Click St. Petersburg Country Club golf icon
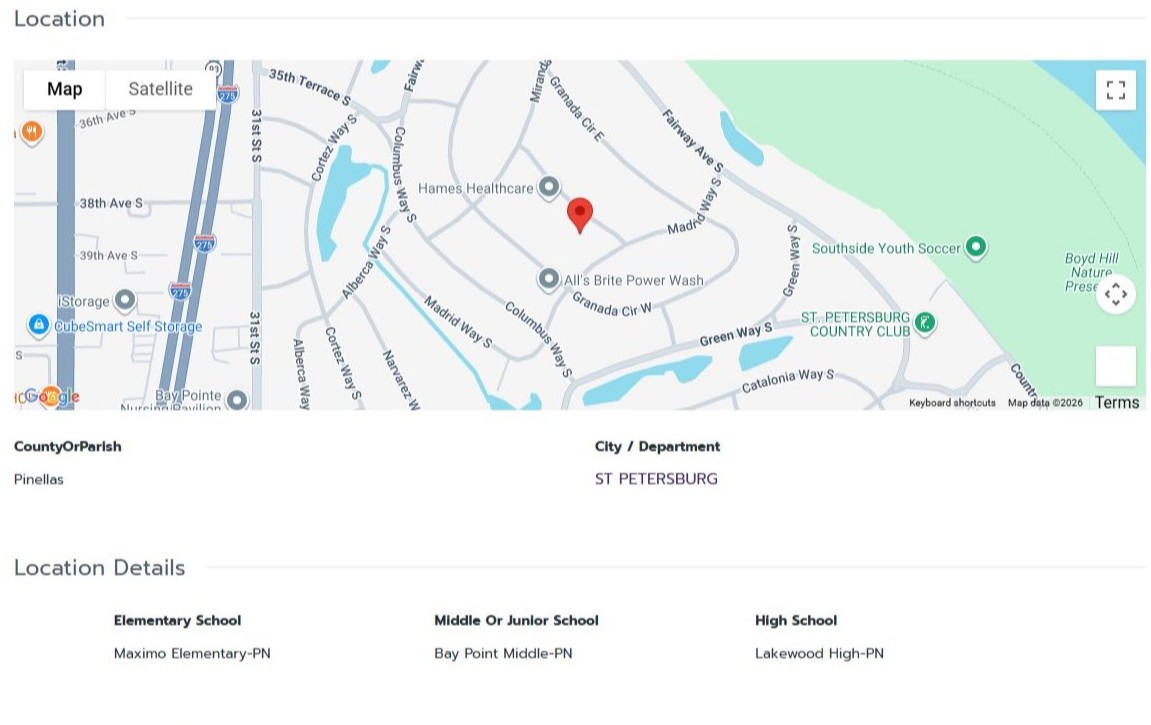The image size is (1151, 725). pos(925,323)
